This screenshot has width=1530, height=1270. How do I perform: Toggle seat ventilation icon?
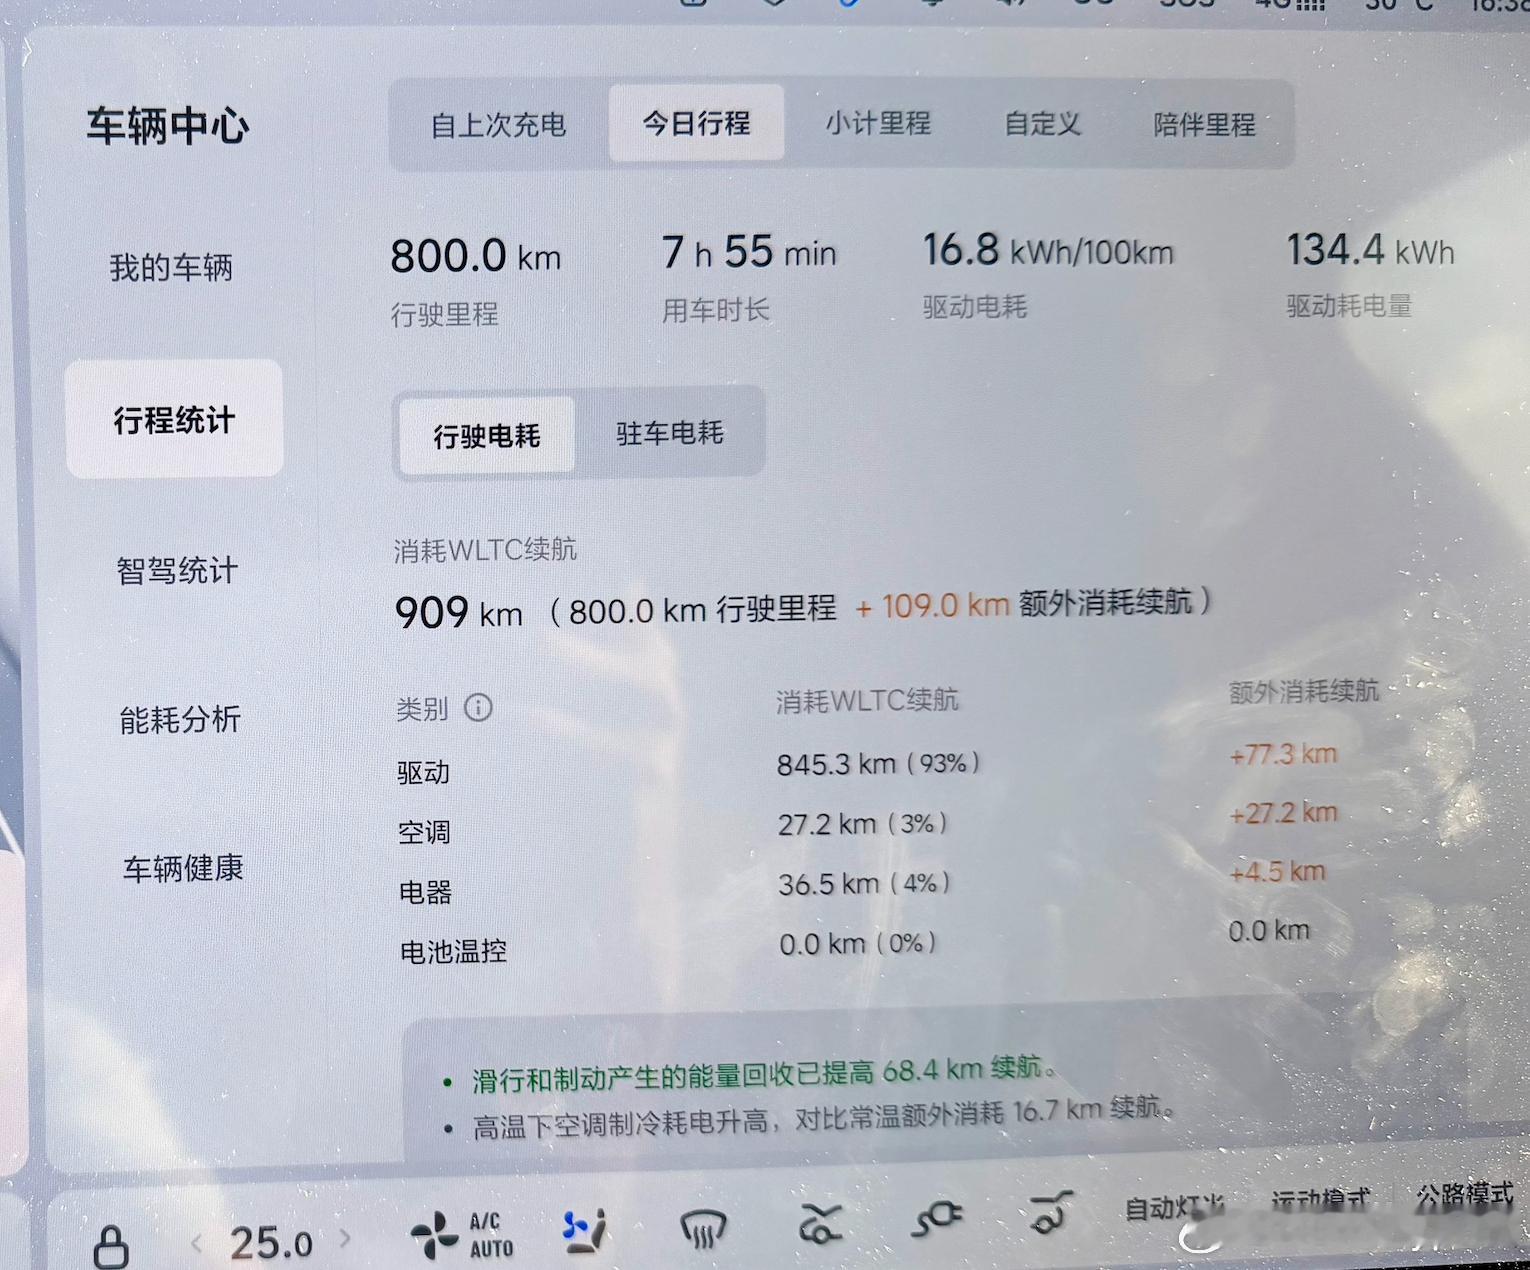pyautogui.click(x=585, y=1231)
